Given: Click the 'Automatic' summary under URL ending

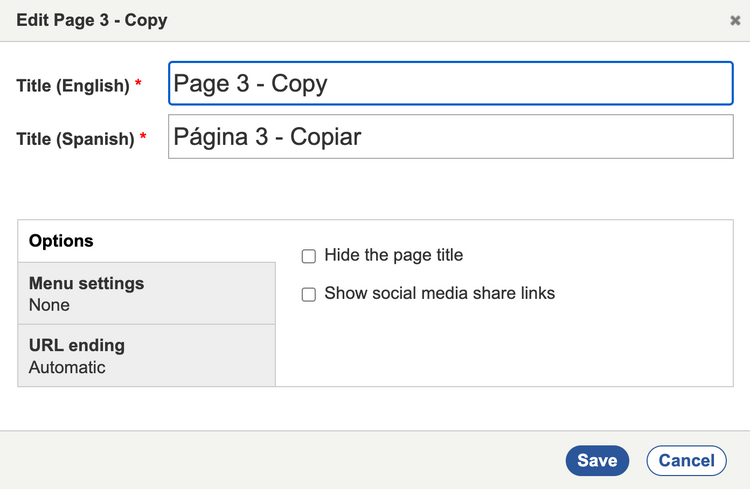Looking at the screenshot, I should pos(67,367).
